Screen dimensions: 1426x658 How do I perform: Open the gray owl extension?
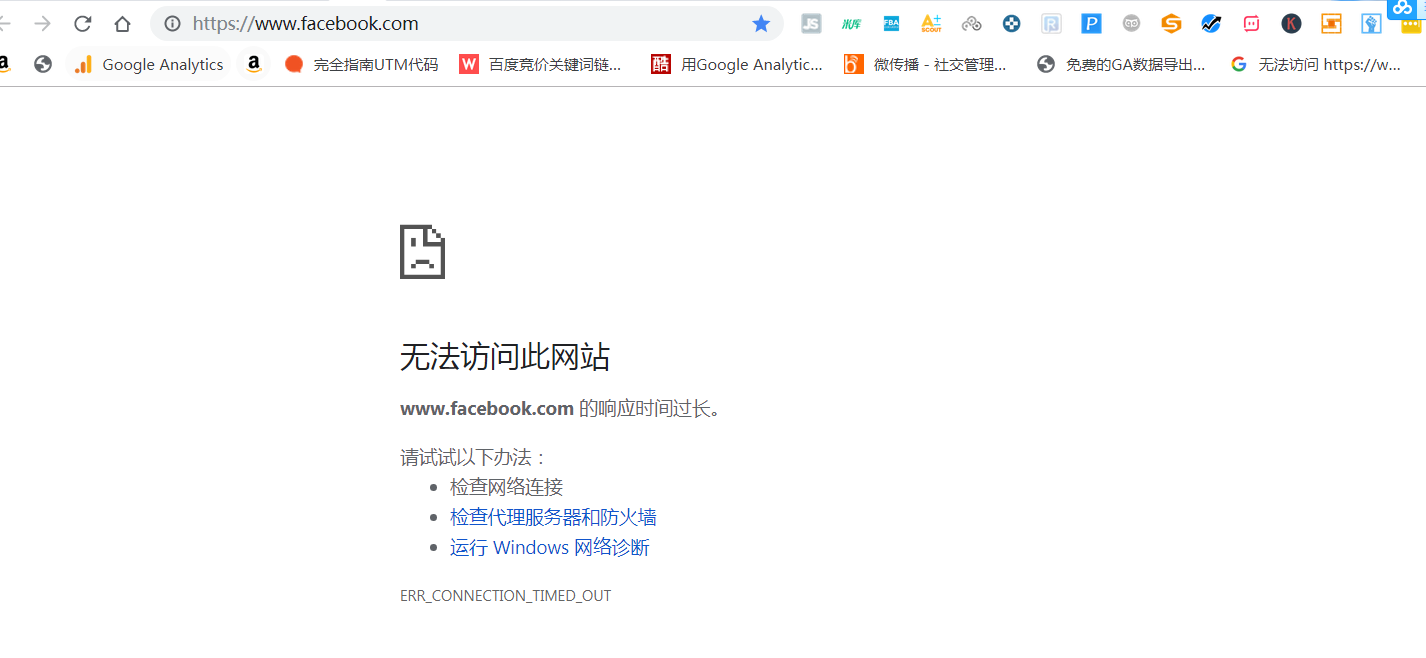pos(1131,24)
